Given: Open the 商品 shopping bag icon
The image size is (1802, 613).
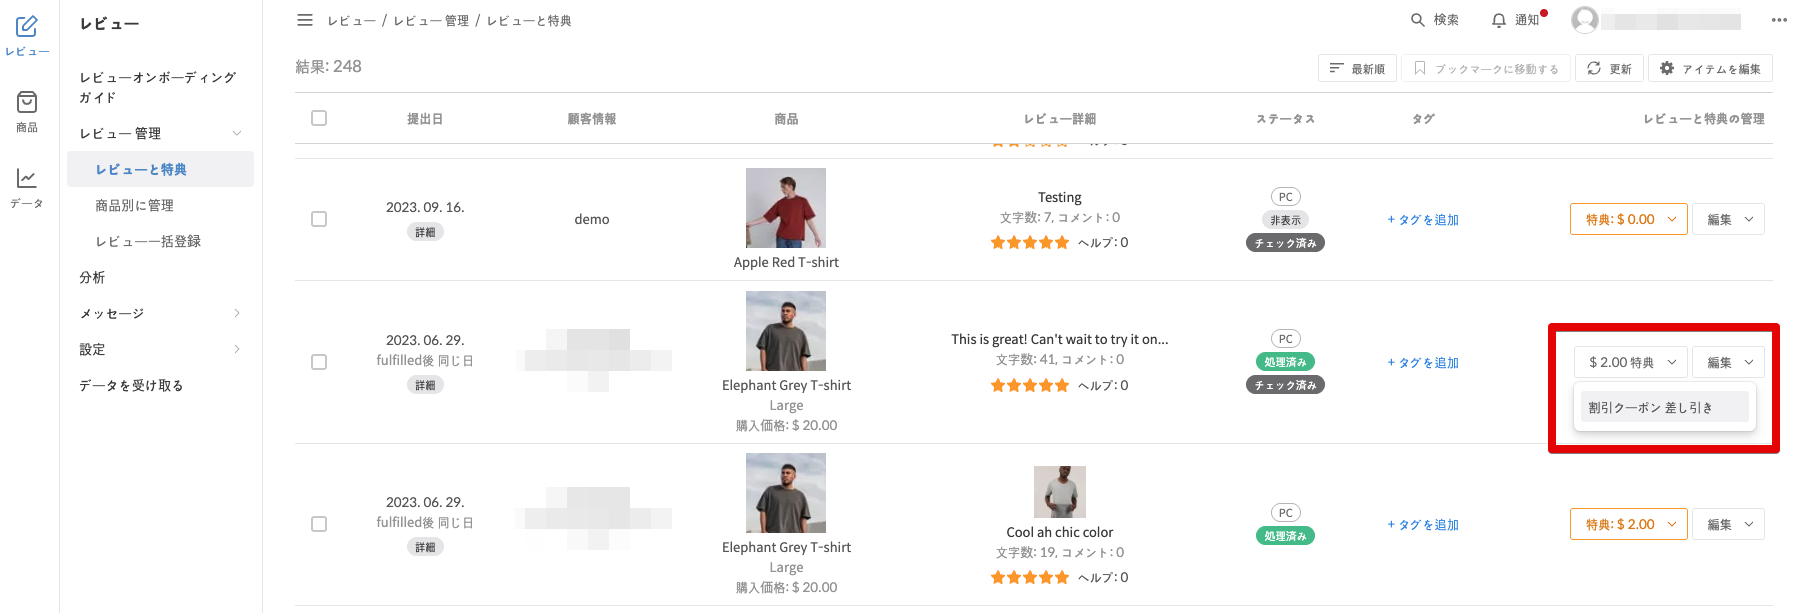Looking at the screenshot, I should coord(27,103).
